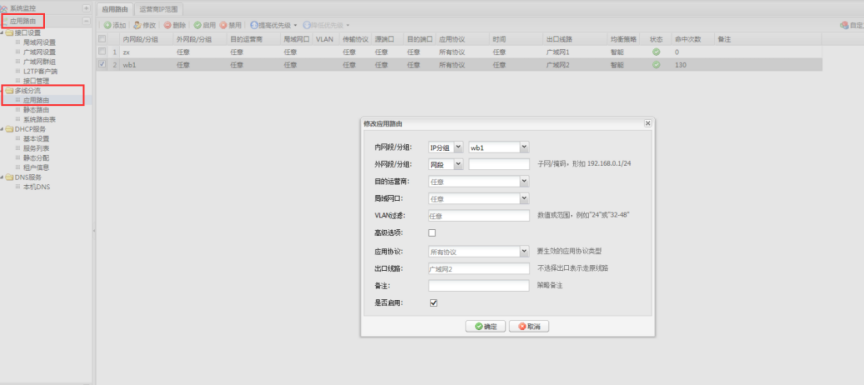Click the green status icon in zx row
864x385 pixels.
tap(656, 52)
